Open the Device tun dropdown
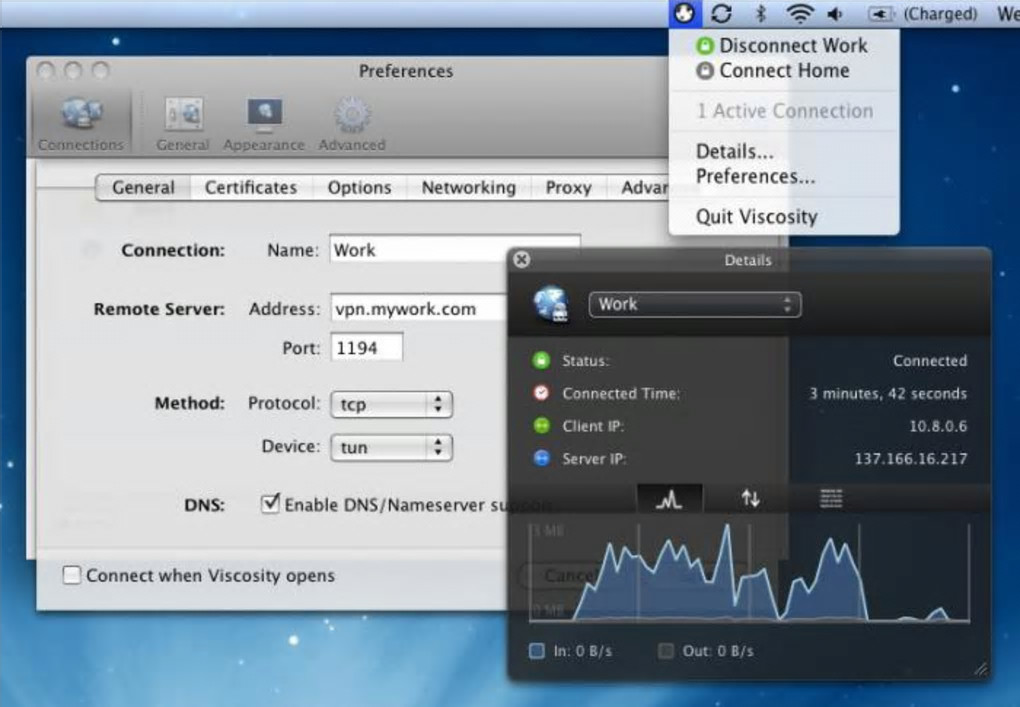 coord(391,447)
